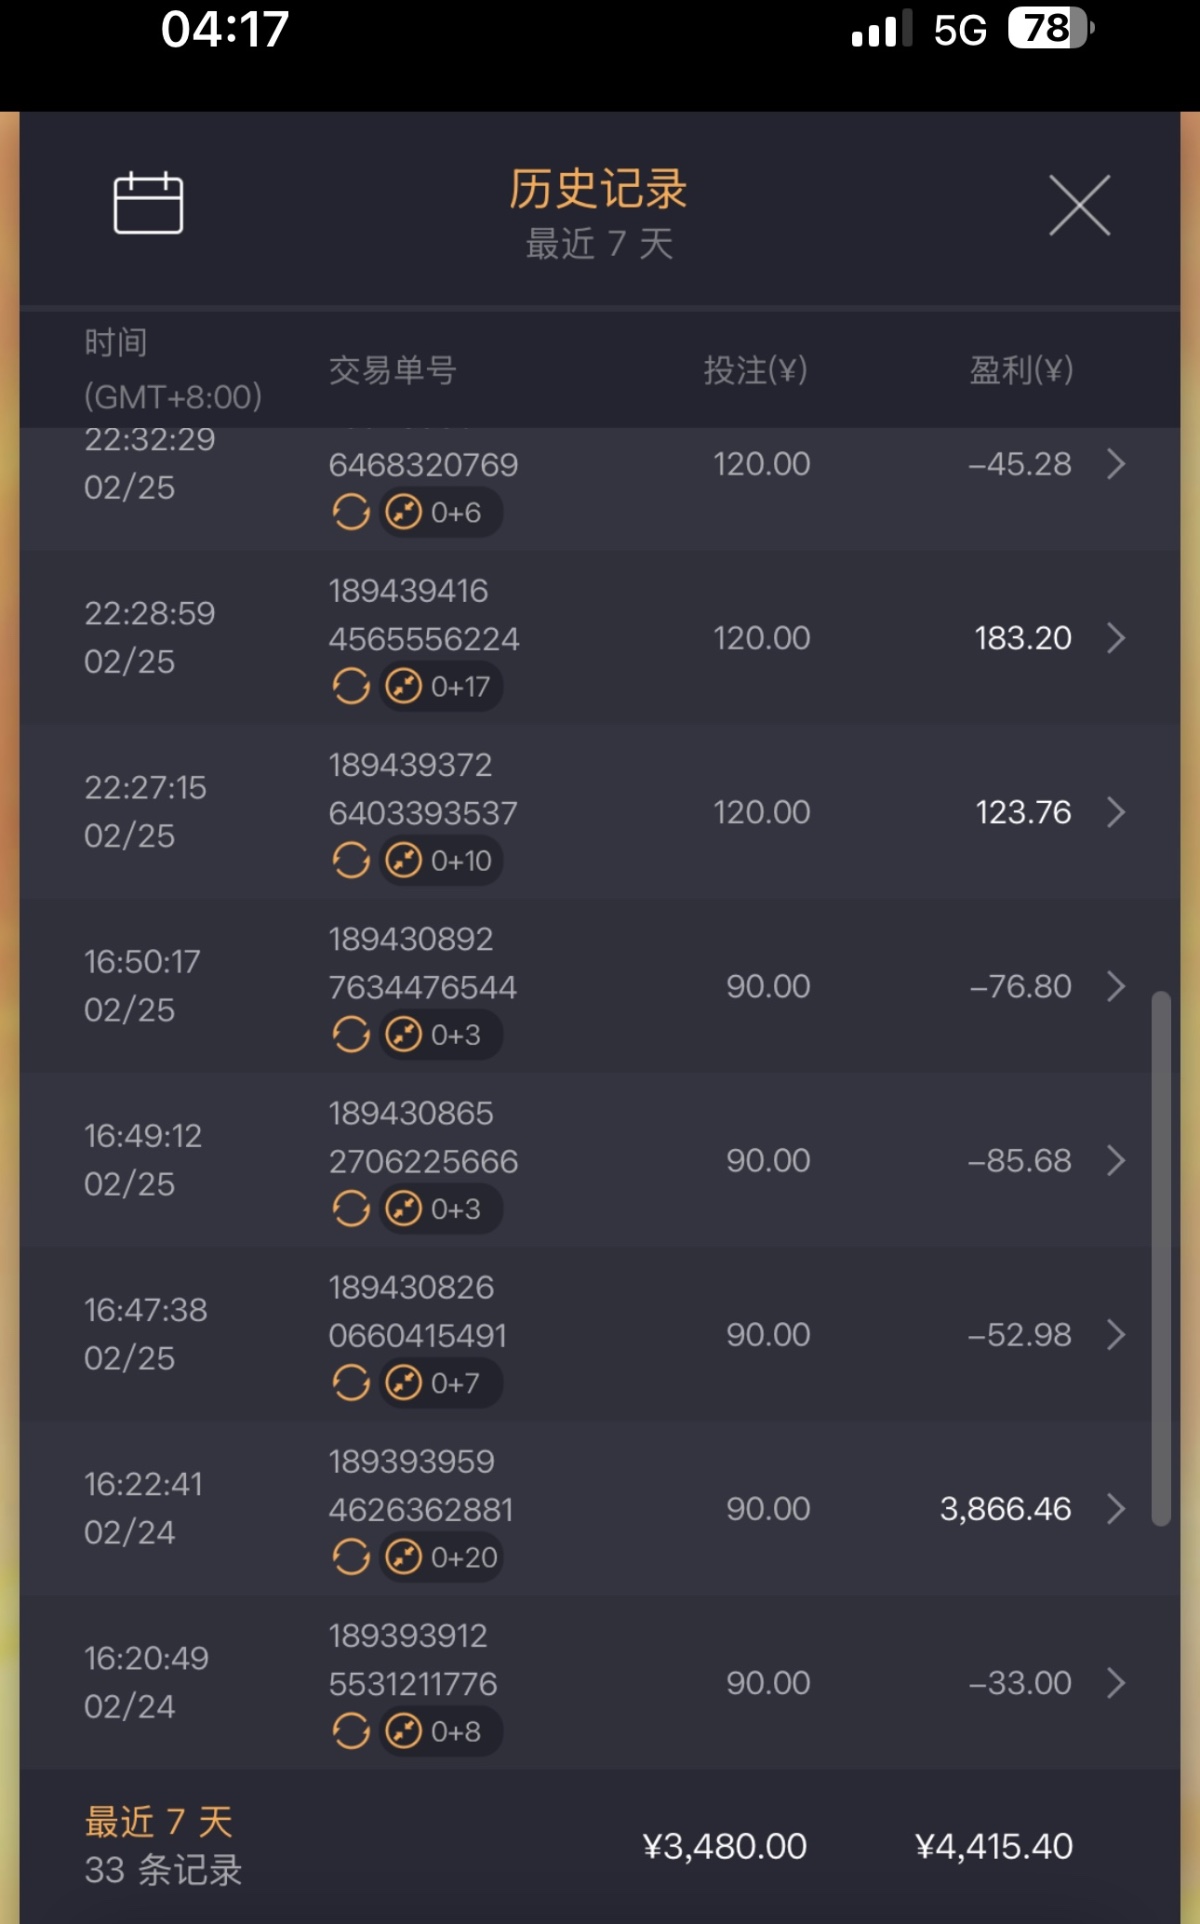Click replay icon for the 3,866.46 record
Image resolution: width=1200 pixels, height=1924 pixels.
(x=351, y=1558)
